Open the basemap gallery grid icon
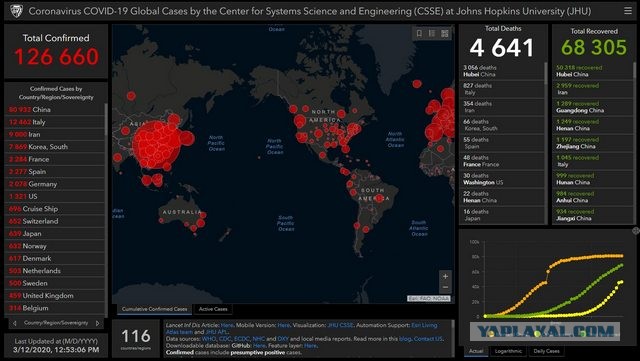 444,33
